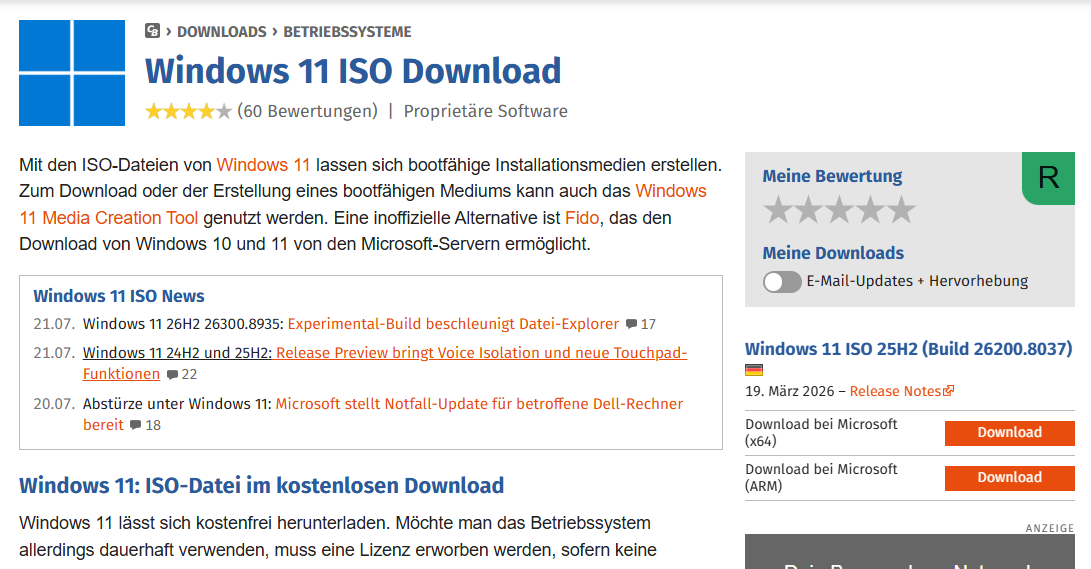Open Notfall-Update für Dell-Rechner article

[x=479, y=404]
